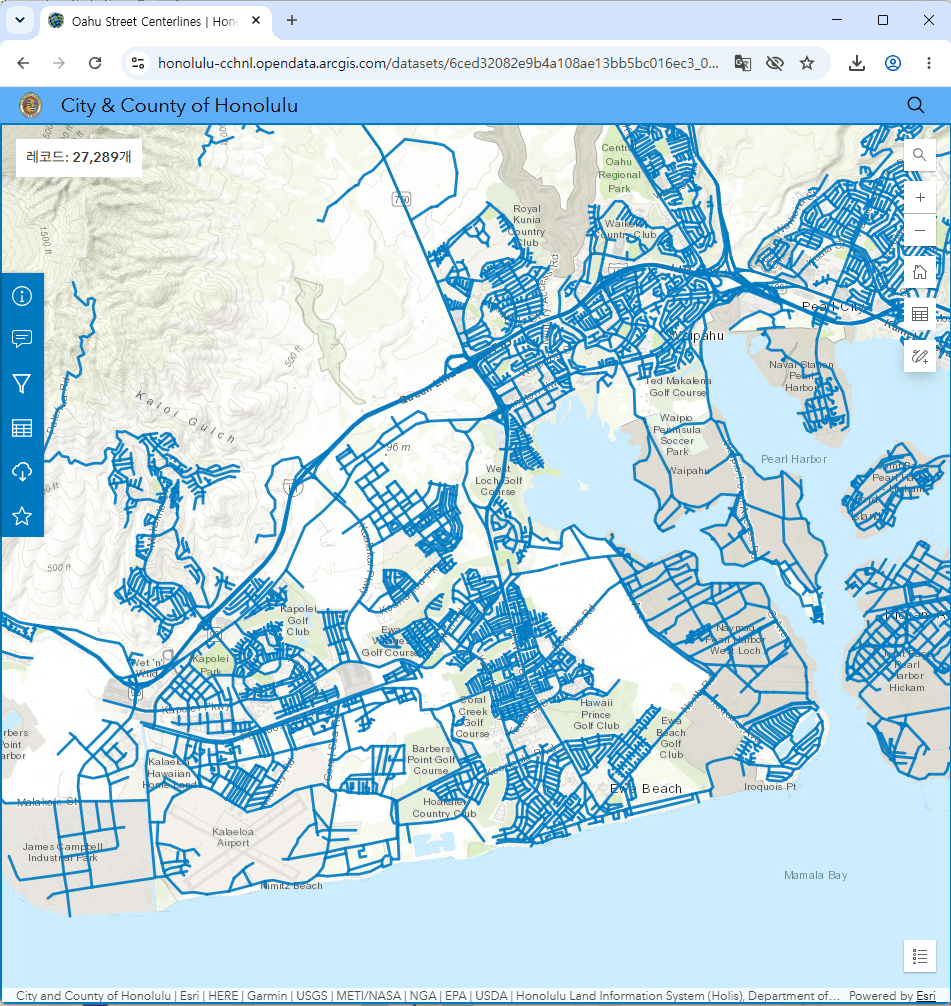Click the translate page icon

[x=742, y=63]
